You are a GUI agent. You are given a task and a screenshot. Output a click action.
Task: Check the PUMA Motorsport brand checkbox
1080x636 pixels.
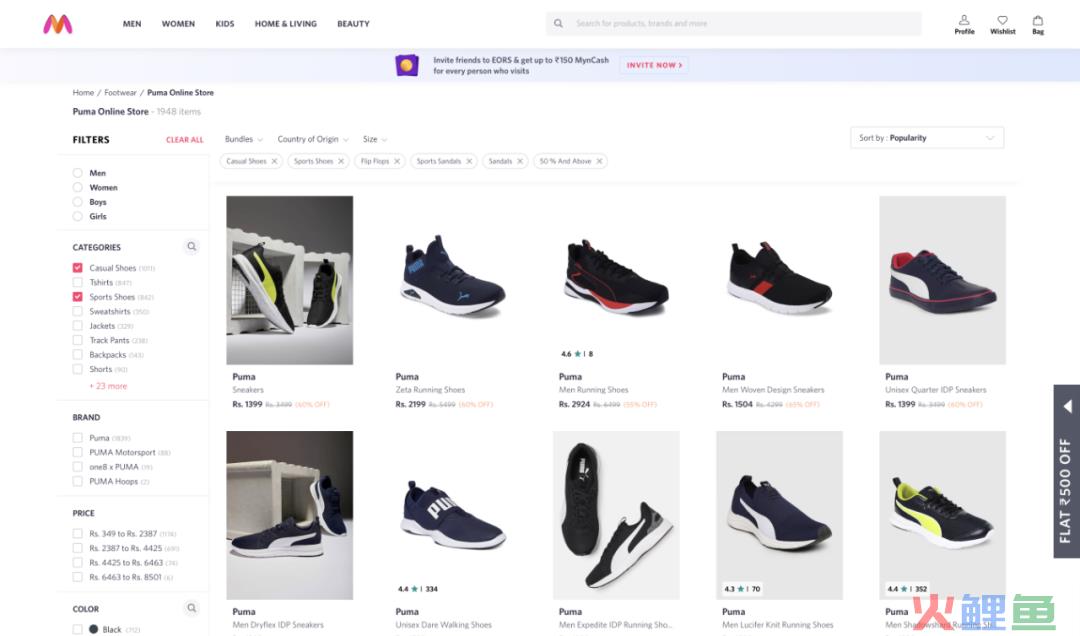(78, 453)
